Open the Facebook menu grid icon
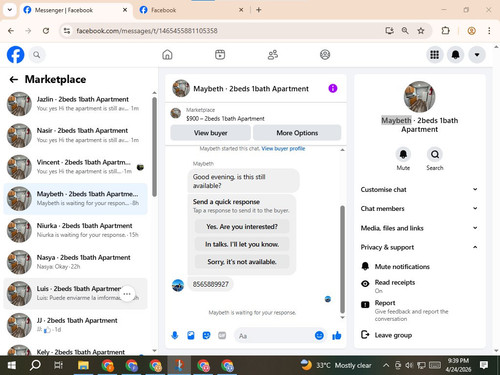 coord(434,55)
